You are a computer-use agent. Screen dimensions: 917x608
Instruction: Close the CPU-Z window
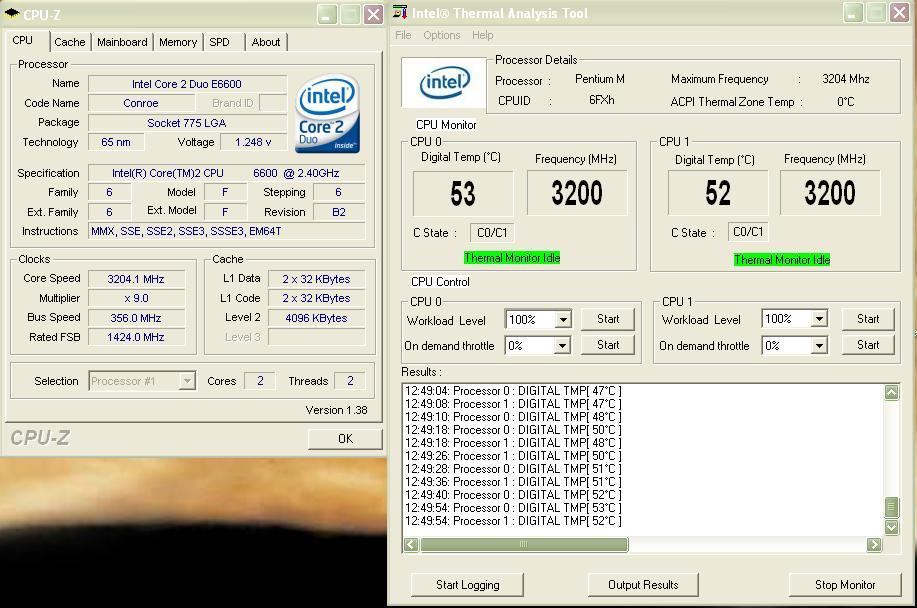[373, 15]
